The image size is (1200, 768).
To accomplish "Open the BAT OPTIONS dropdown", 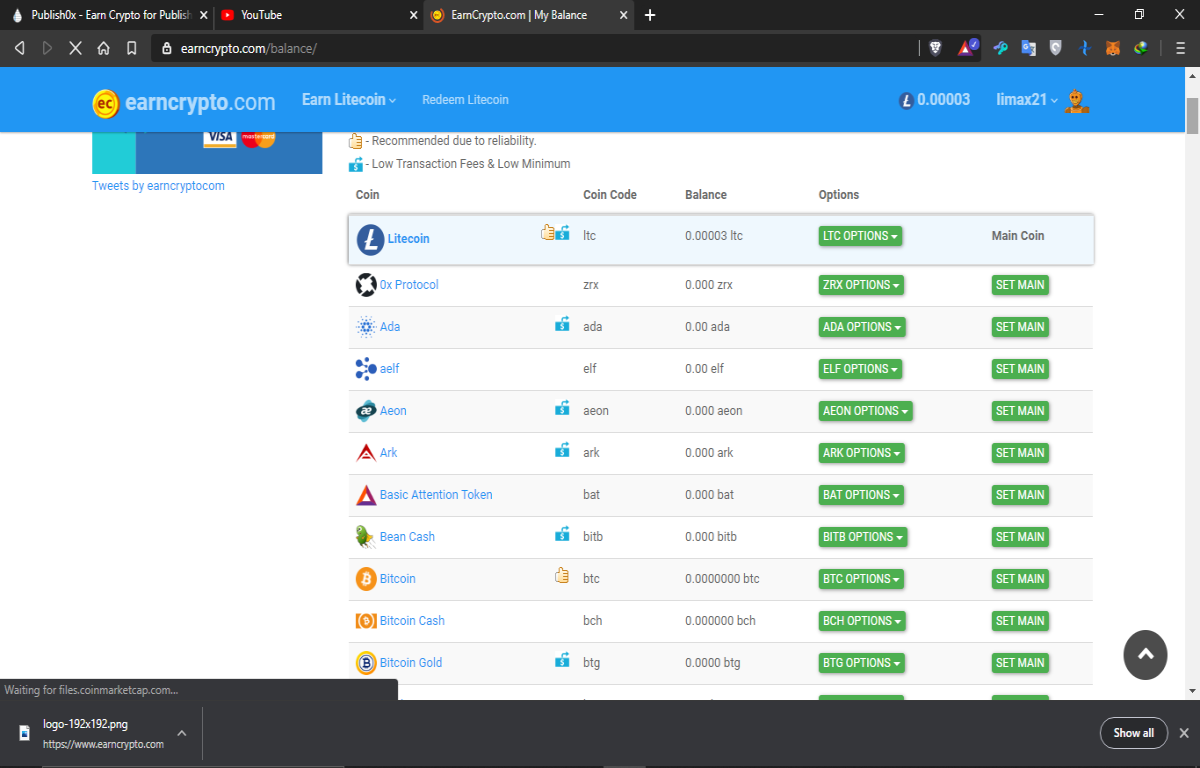I will (x=861, y=495).
